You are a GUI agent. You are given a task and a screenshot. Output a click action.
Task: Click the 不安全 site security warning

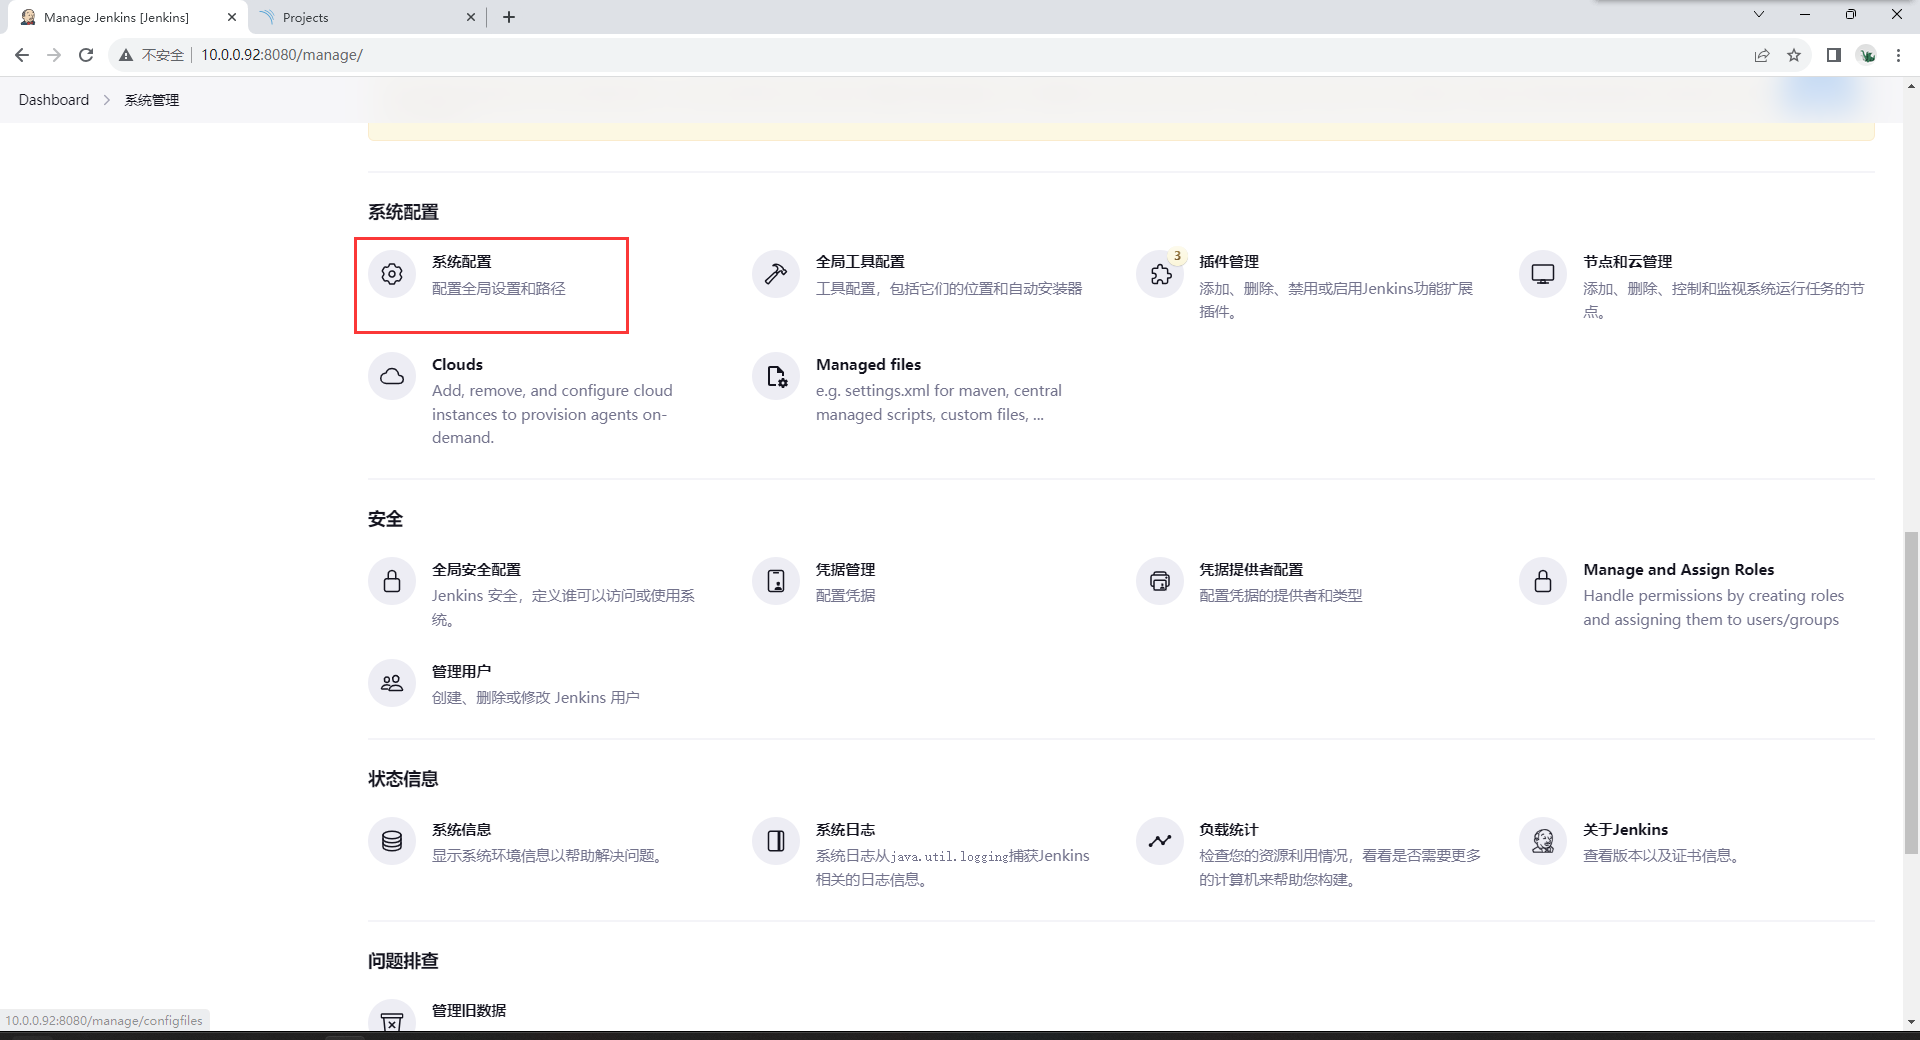coord(152,55)
